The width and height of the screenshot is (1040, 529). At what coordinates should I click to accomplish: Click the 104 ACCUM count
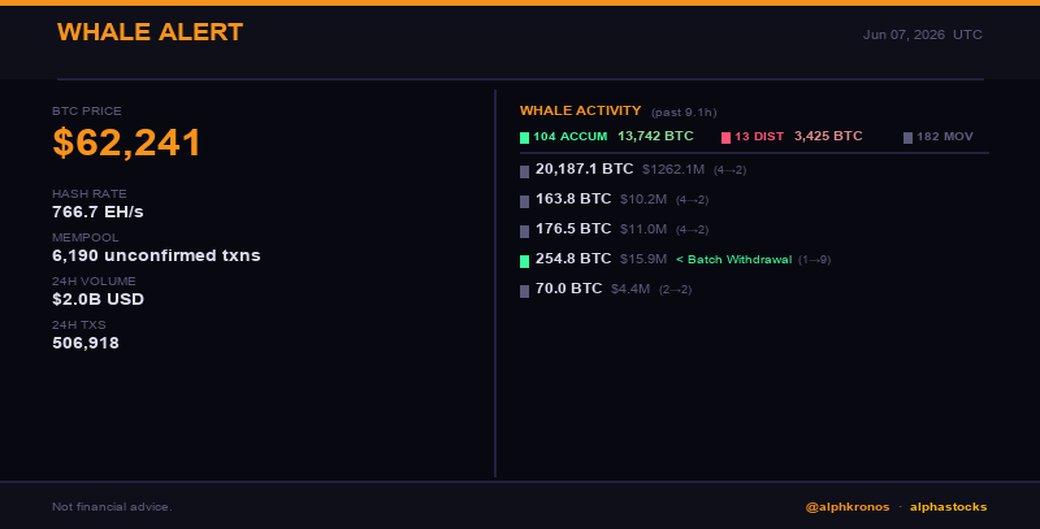pyautogui.click(x=570, y=137)
